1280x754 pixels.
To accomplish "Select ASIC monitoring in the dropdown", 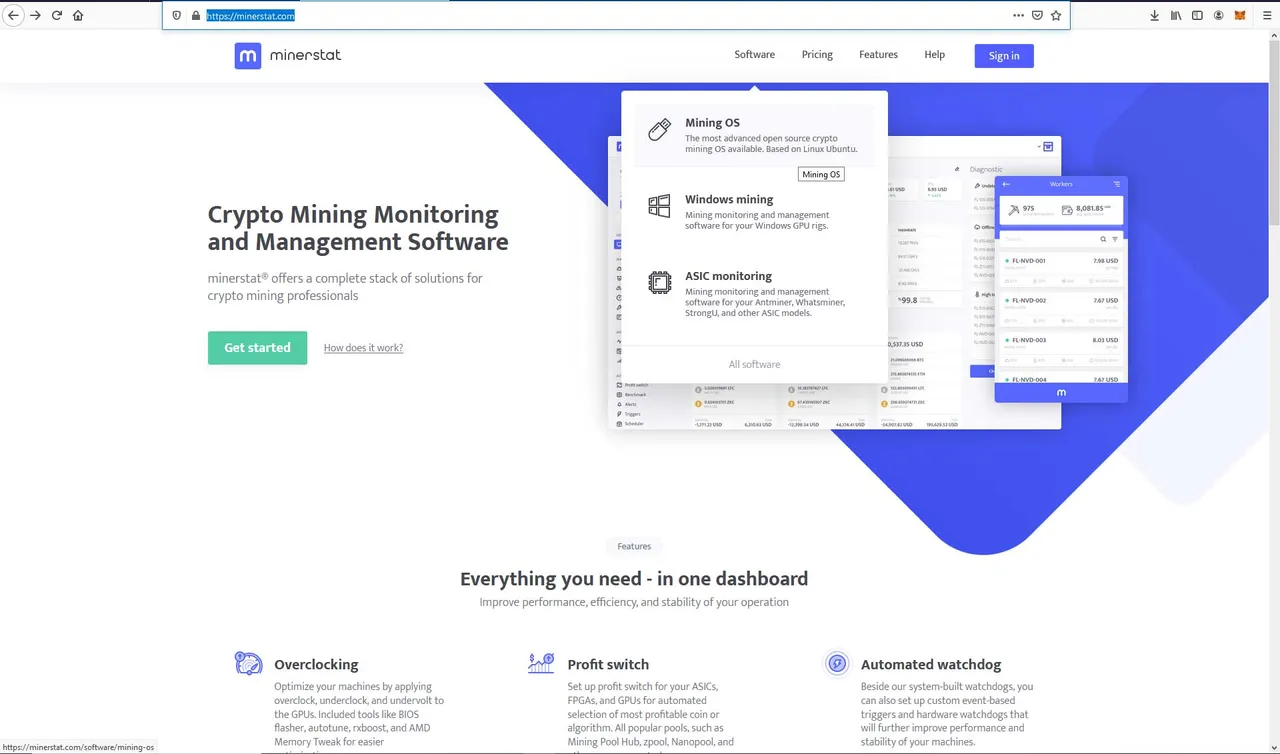I will click(x=728, y=276).
